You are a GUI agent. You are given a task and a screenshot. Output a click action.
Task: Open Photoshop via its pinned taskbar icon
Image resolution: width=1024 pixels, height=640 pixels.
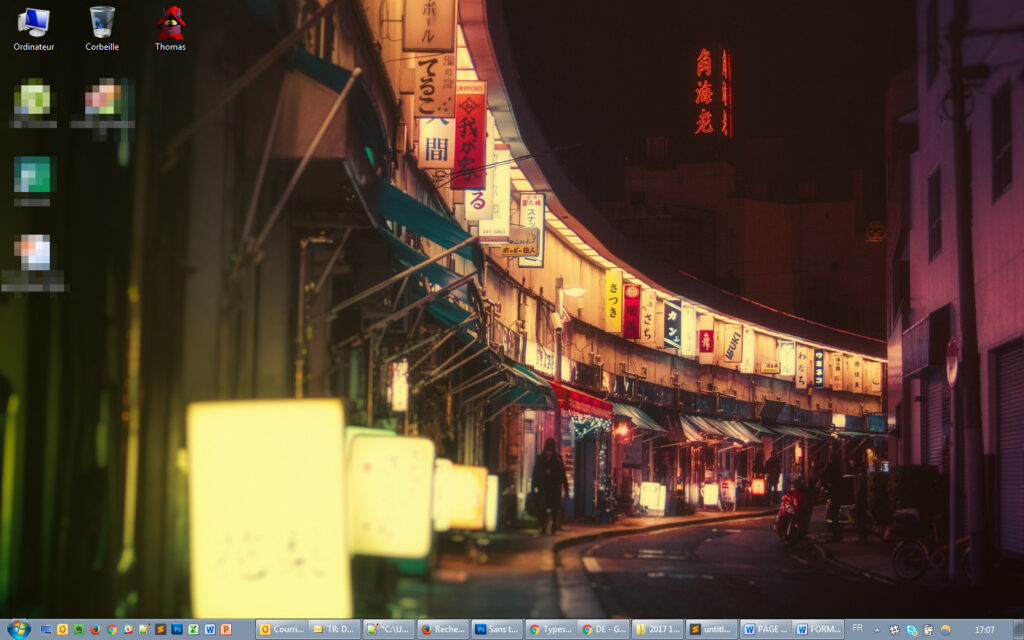click(x=175, y=629)
